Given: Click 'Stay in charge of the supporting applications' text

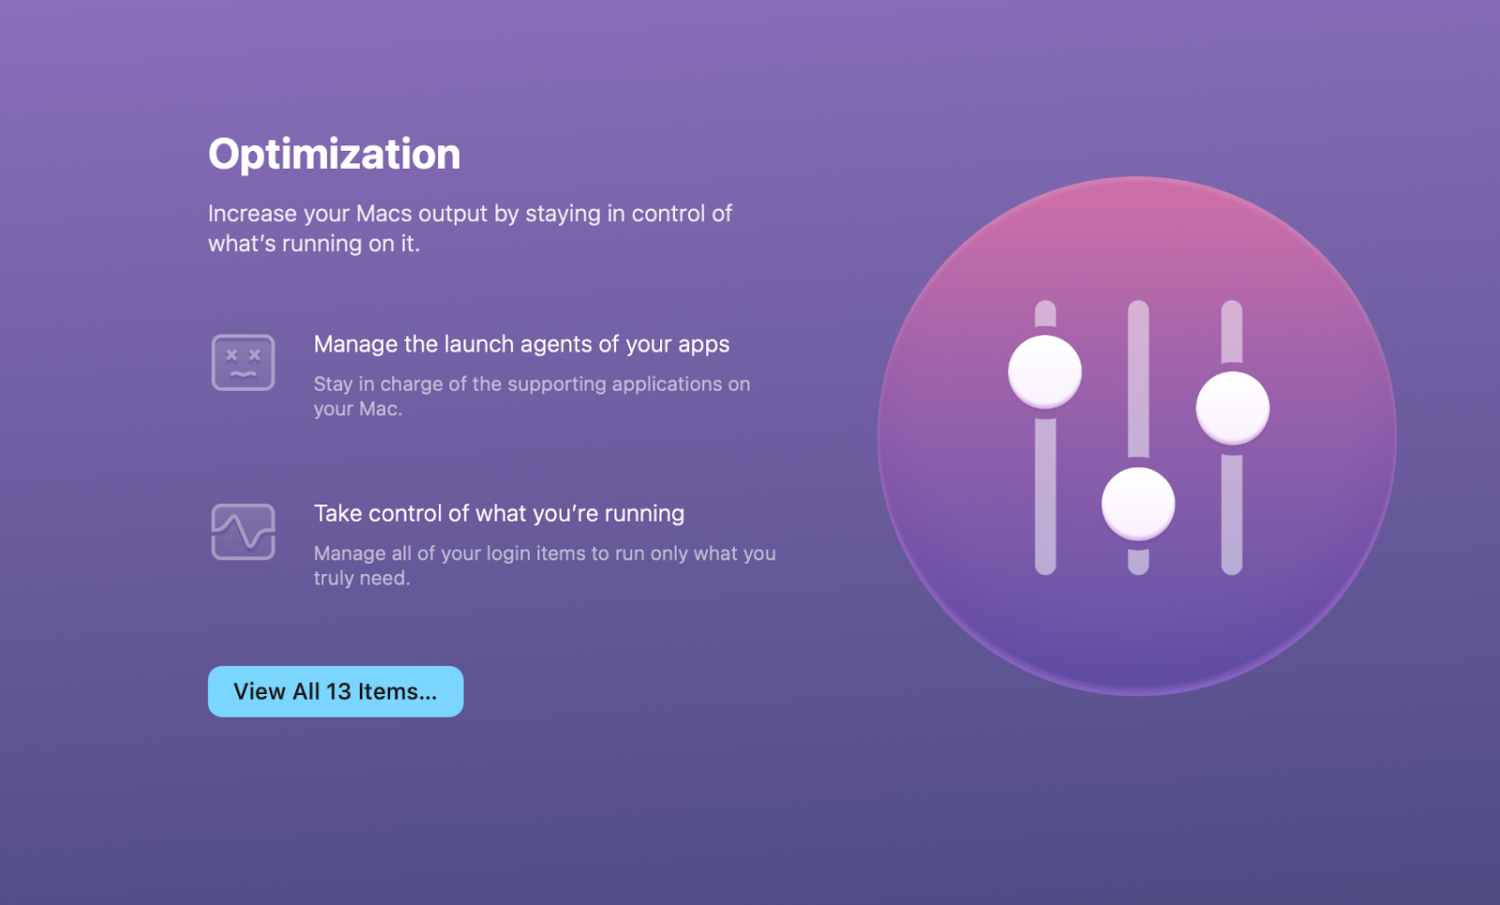Looking at the screenshot, I should coord(532,396).
